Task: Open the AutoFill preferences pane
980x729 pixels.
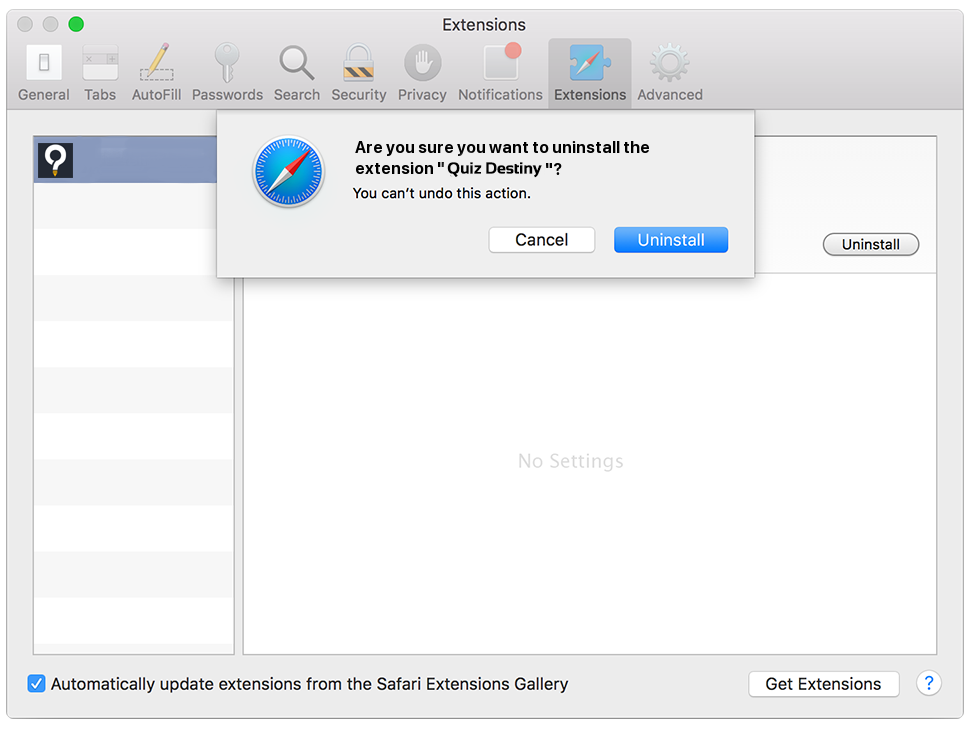Action: (156, 73)
